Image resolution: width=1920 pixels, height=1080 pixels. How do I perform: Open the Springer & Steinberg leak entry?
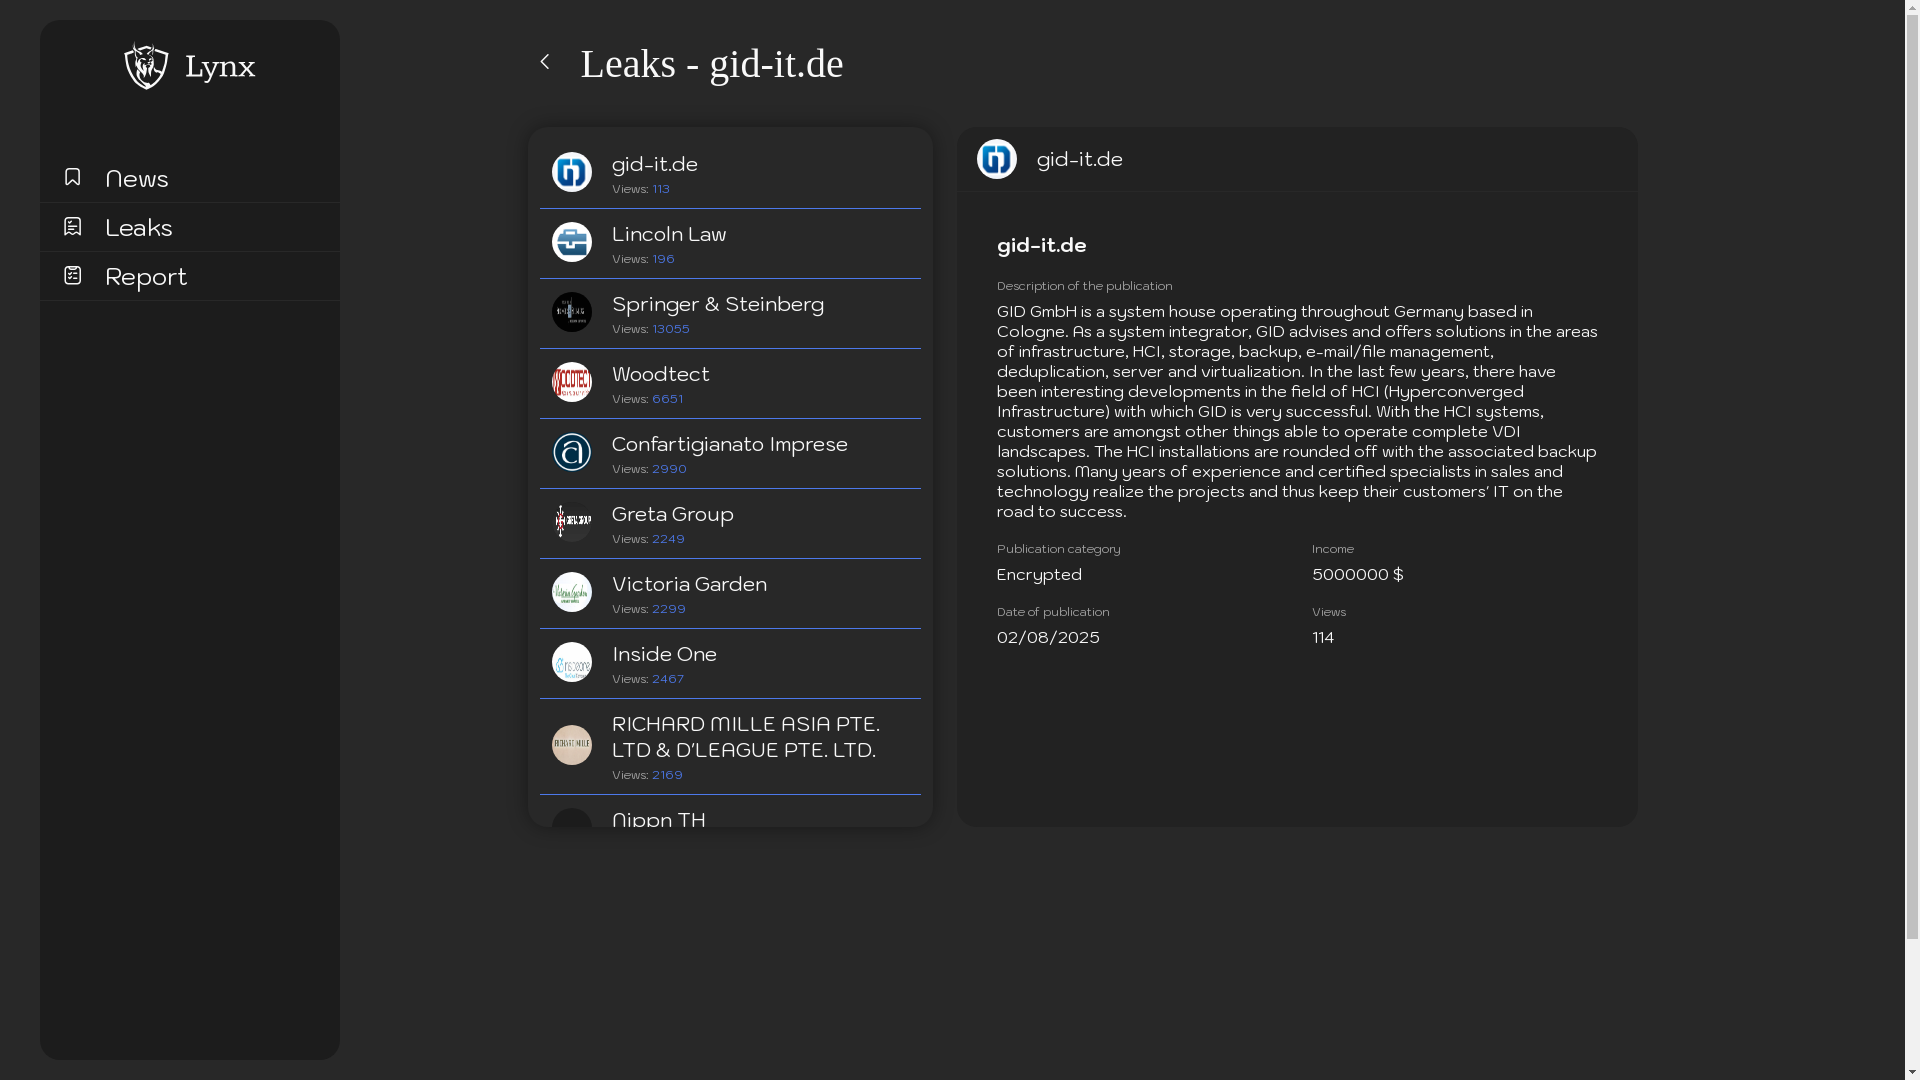pos(718,304)
